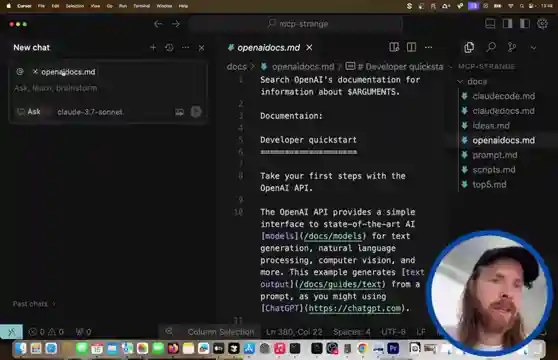Launch Google Chrome from the dock
This screenshot has width=558, height=360.
pos(363,348)
